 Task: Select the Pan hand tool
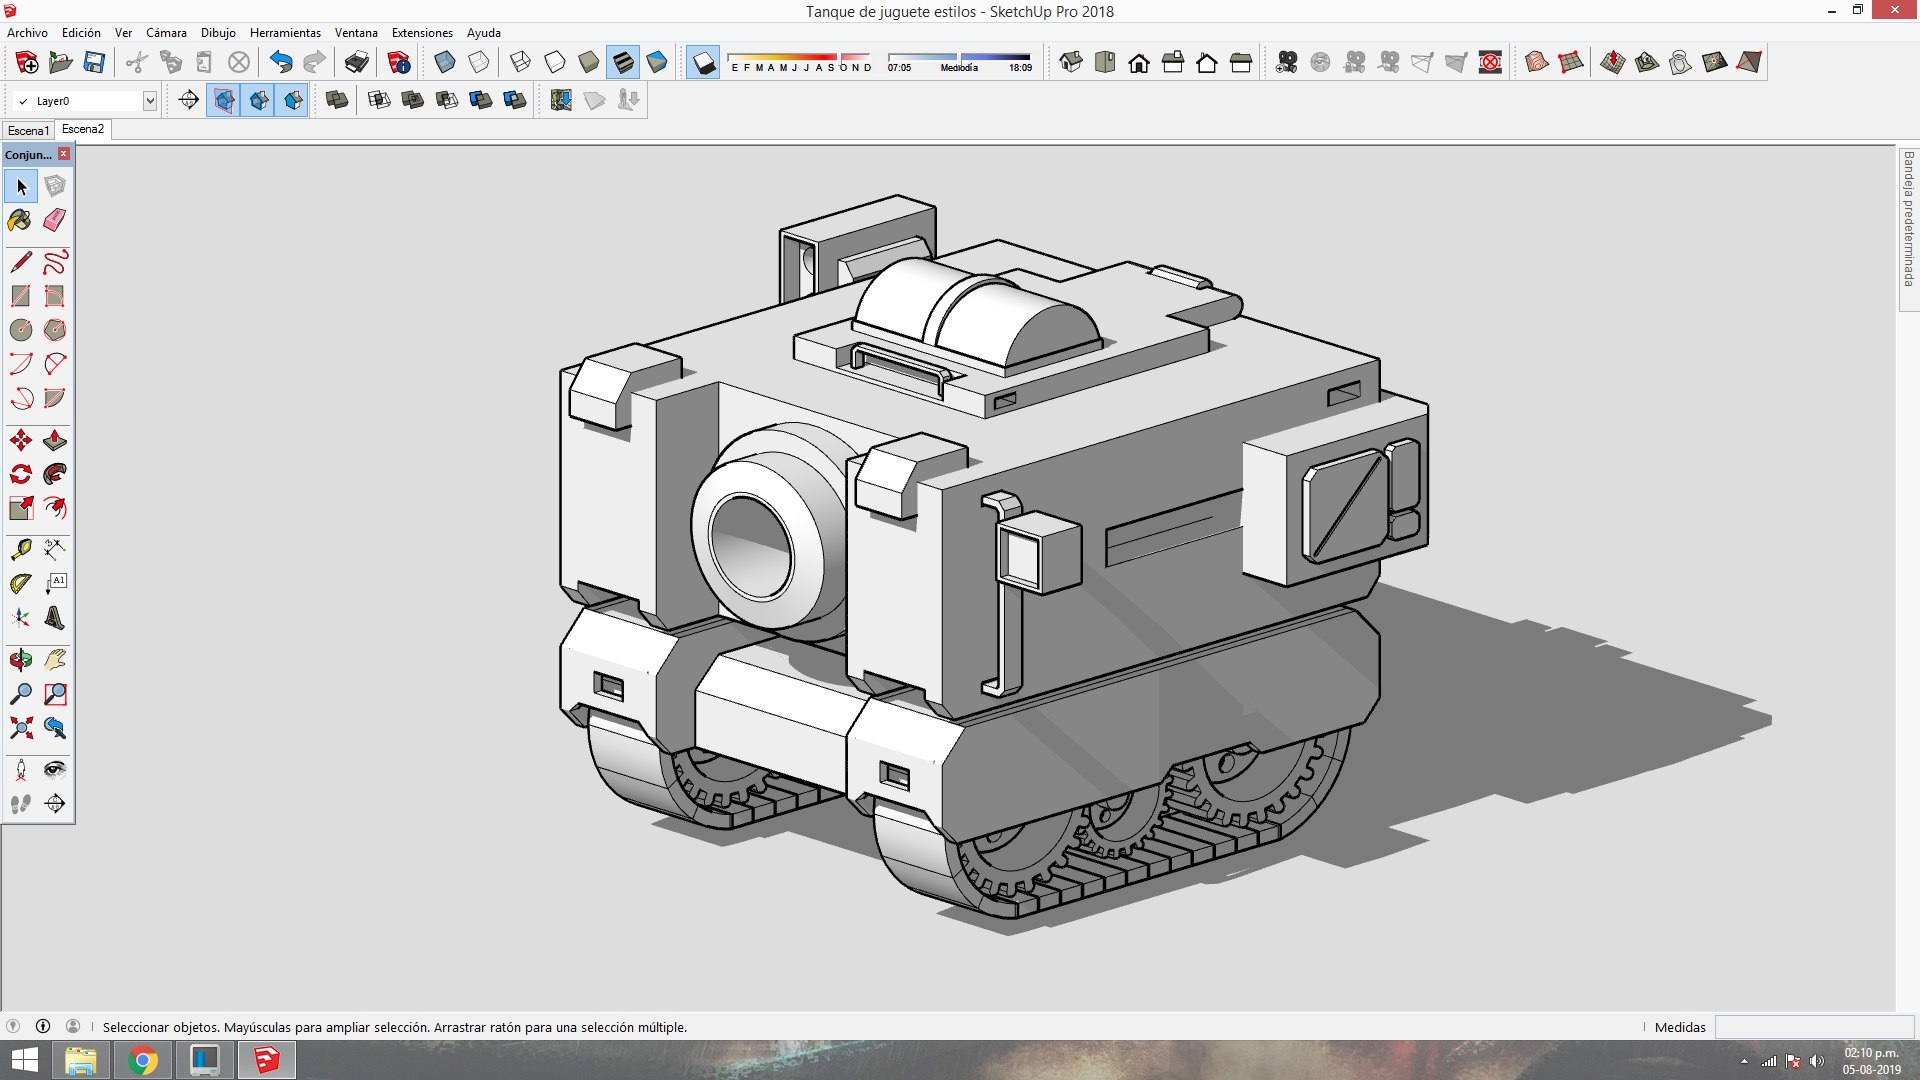point(54,660)
